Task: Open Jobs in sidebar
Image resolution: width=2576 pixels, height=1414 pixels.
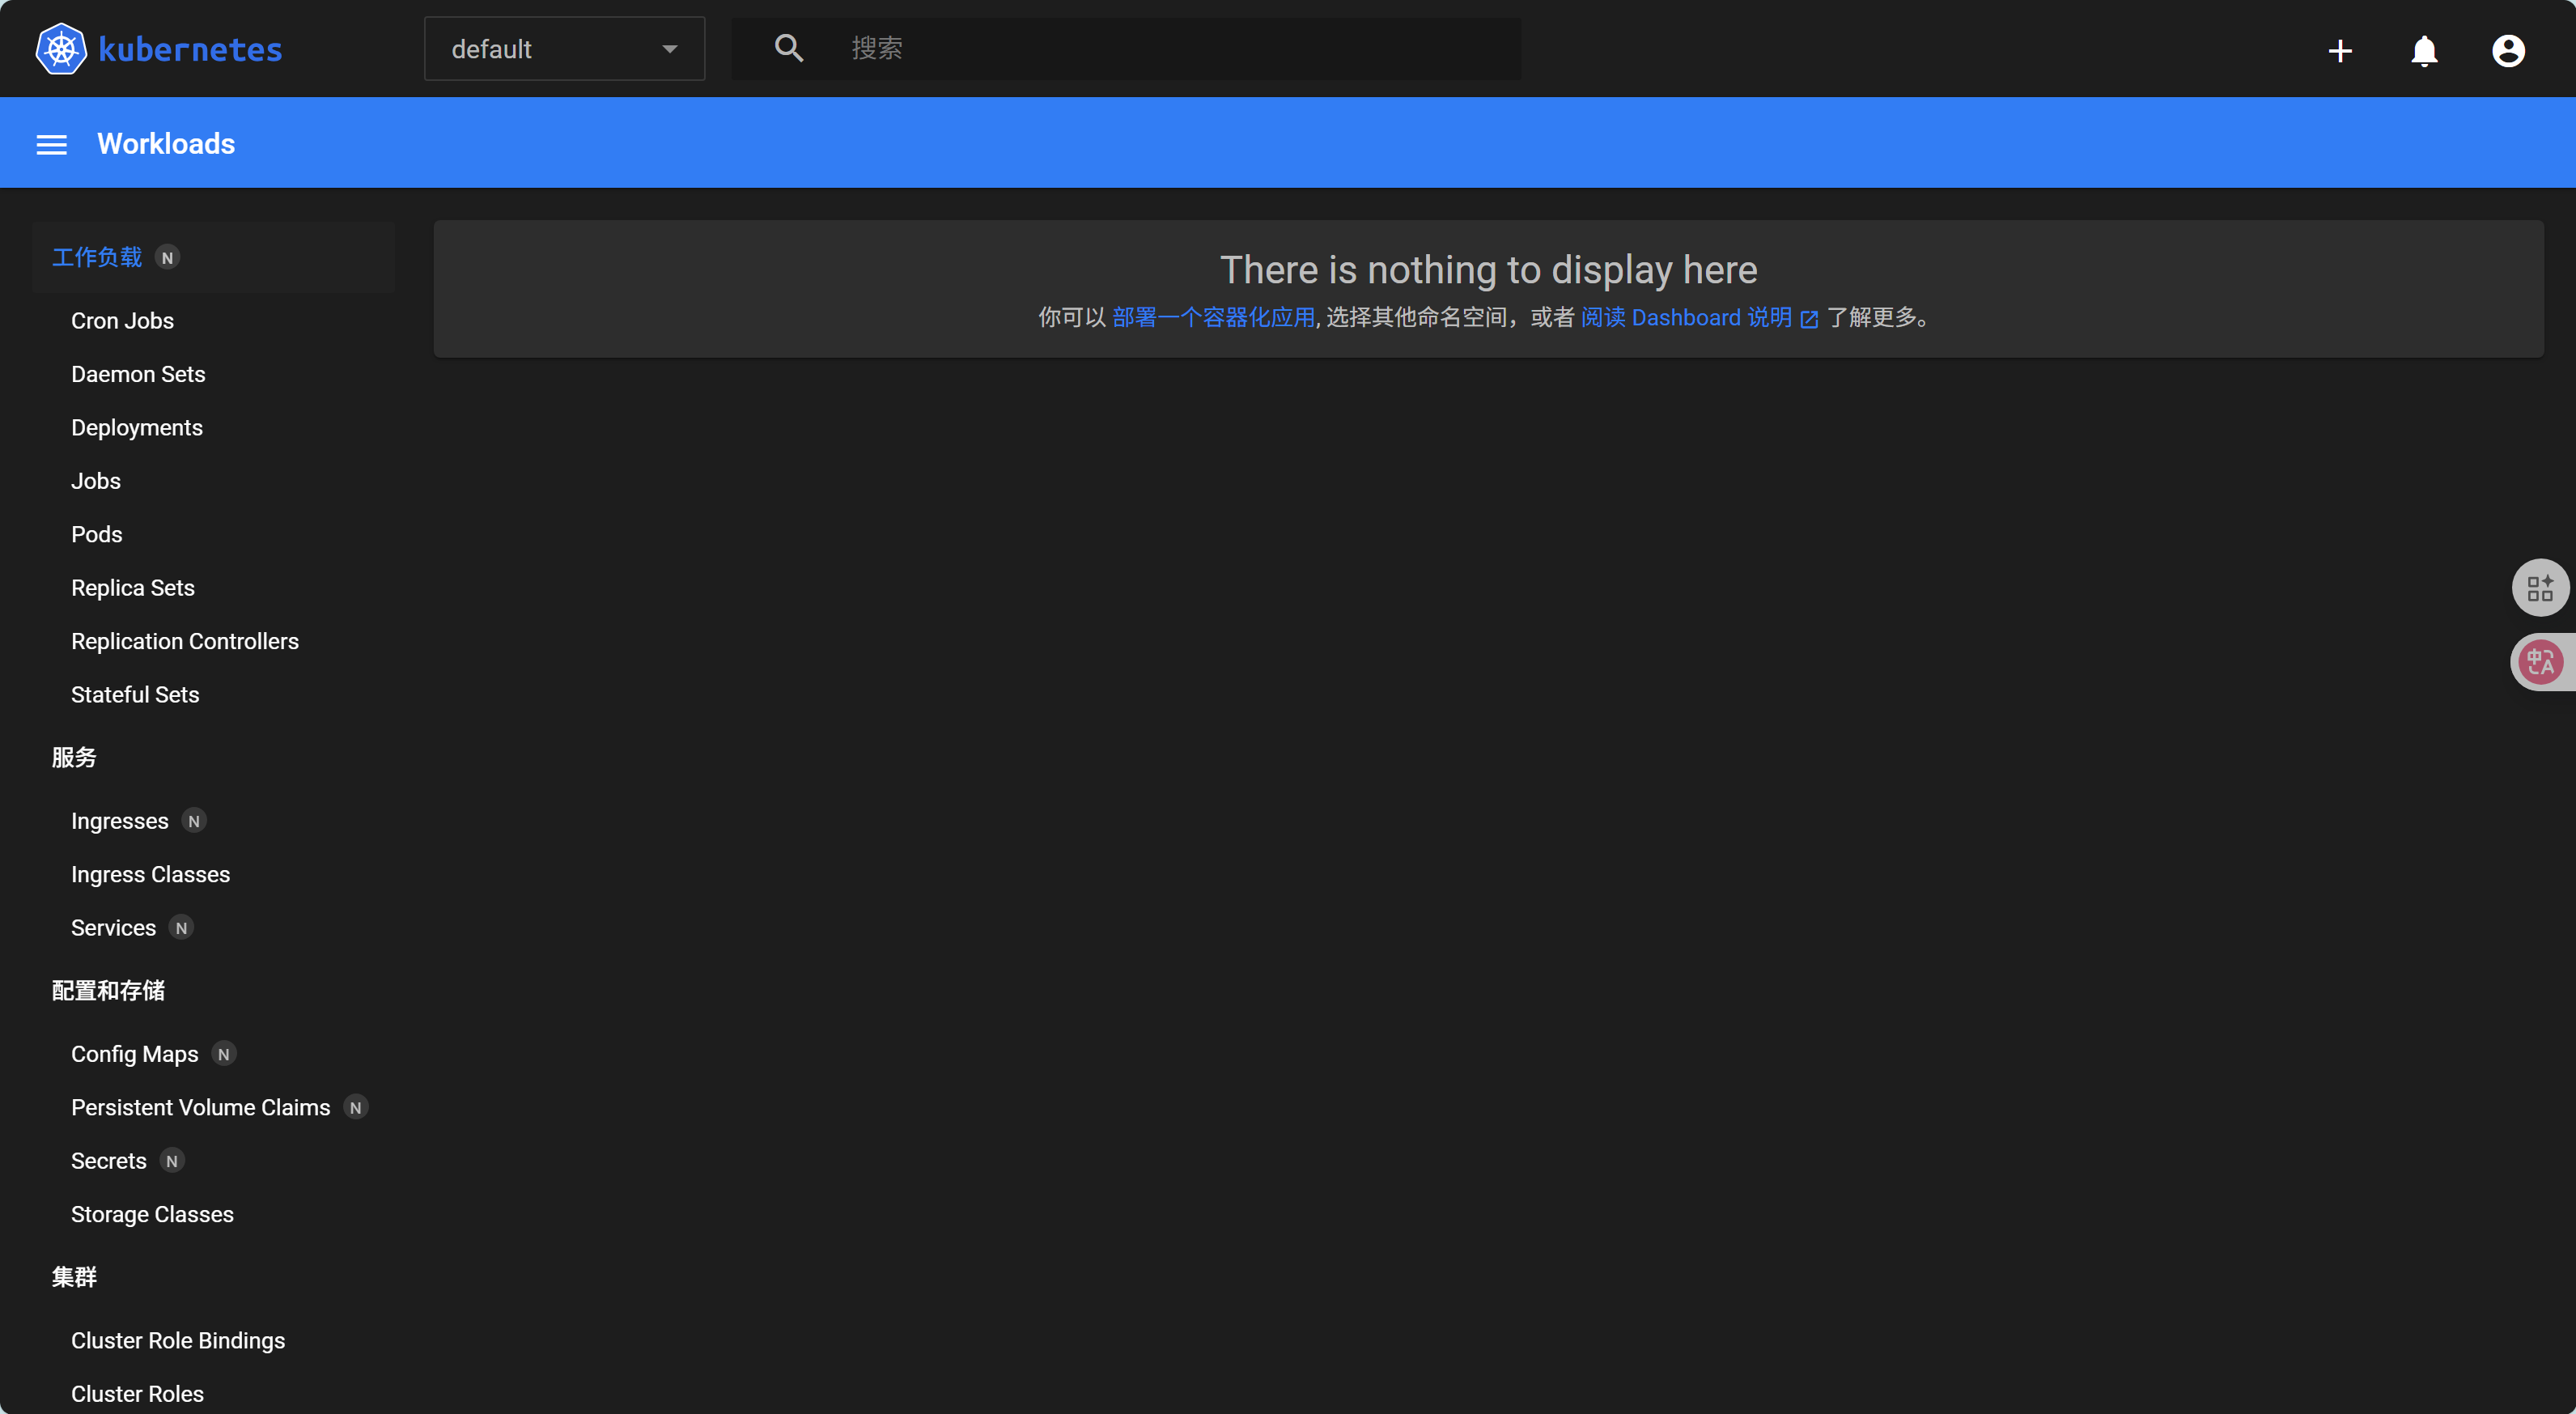Action: 95,481
